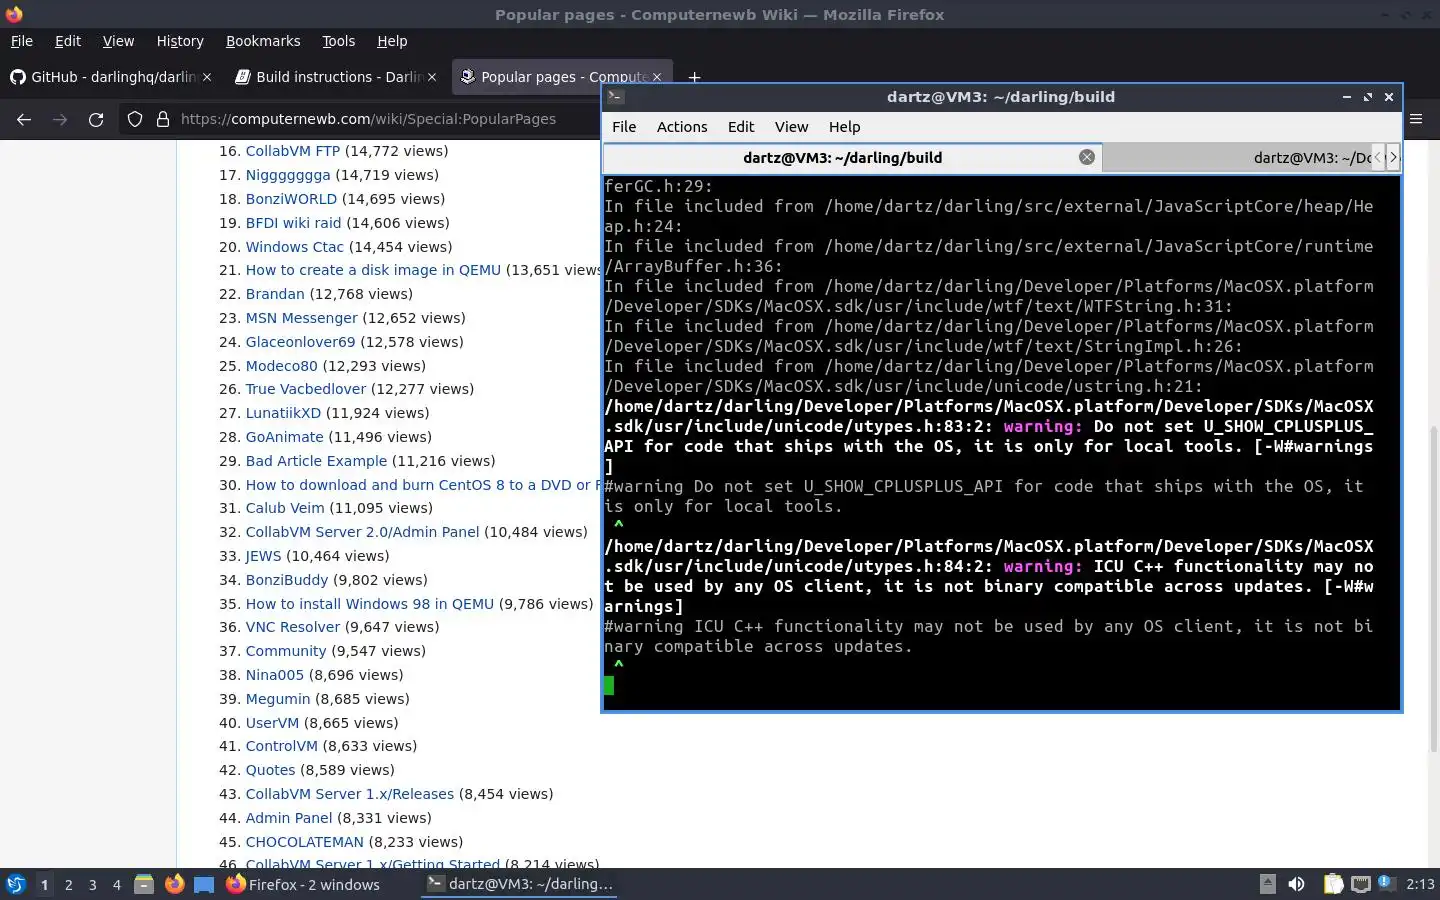Viewport: 1440px width, 900px height.
Task: Open VNC Resolver wiki link
Action: click(x=293, y=627)
